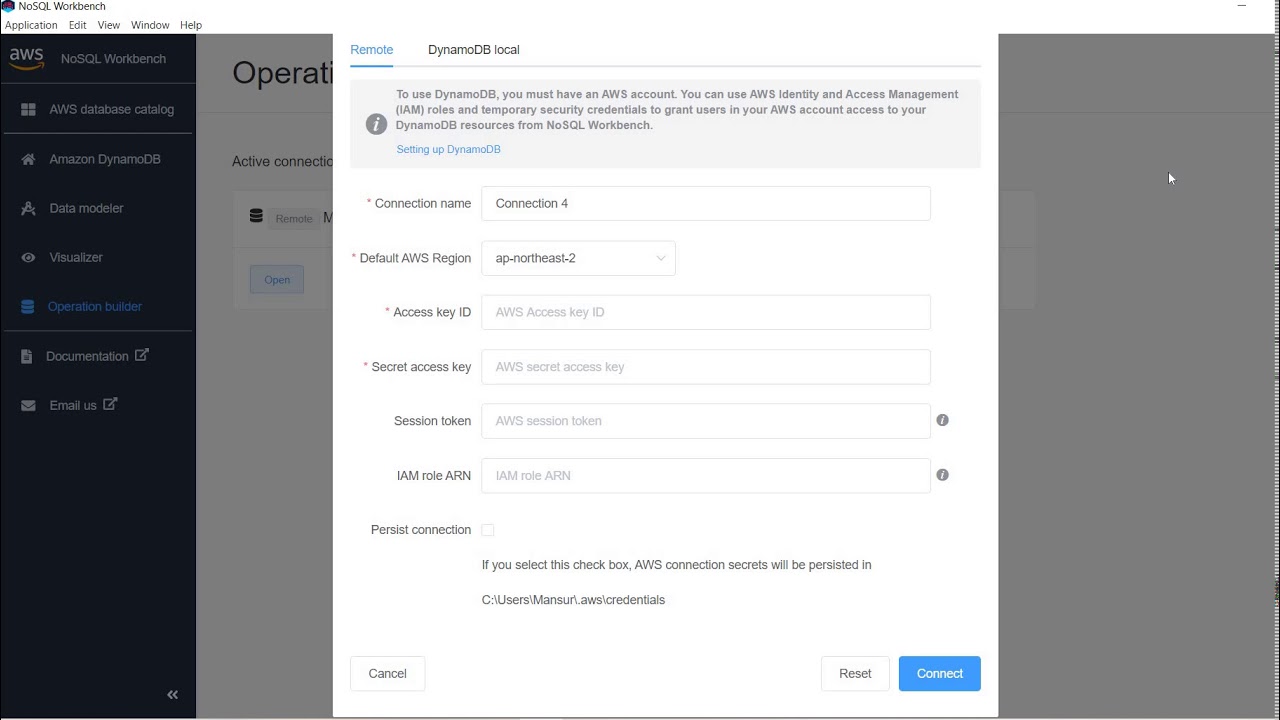
Task: Click the Documentation sidebar label
Action: click(87, 356)
